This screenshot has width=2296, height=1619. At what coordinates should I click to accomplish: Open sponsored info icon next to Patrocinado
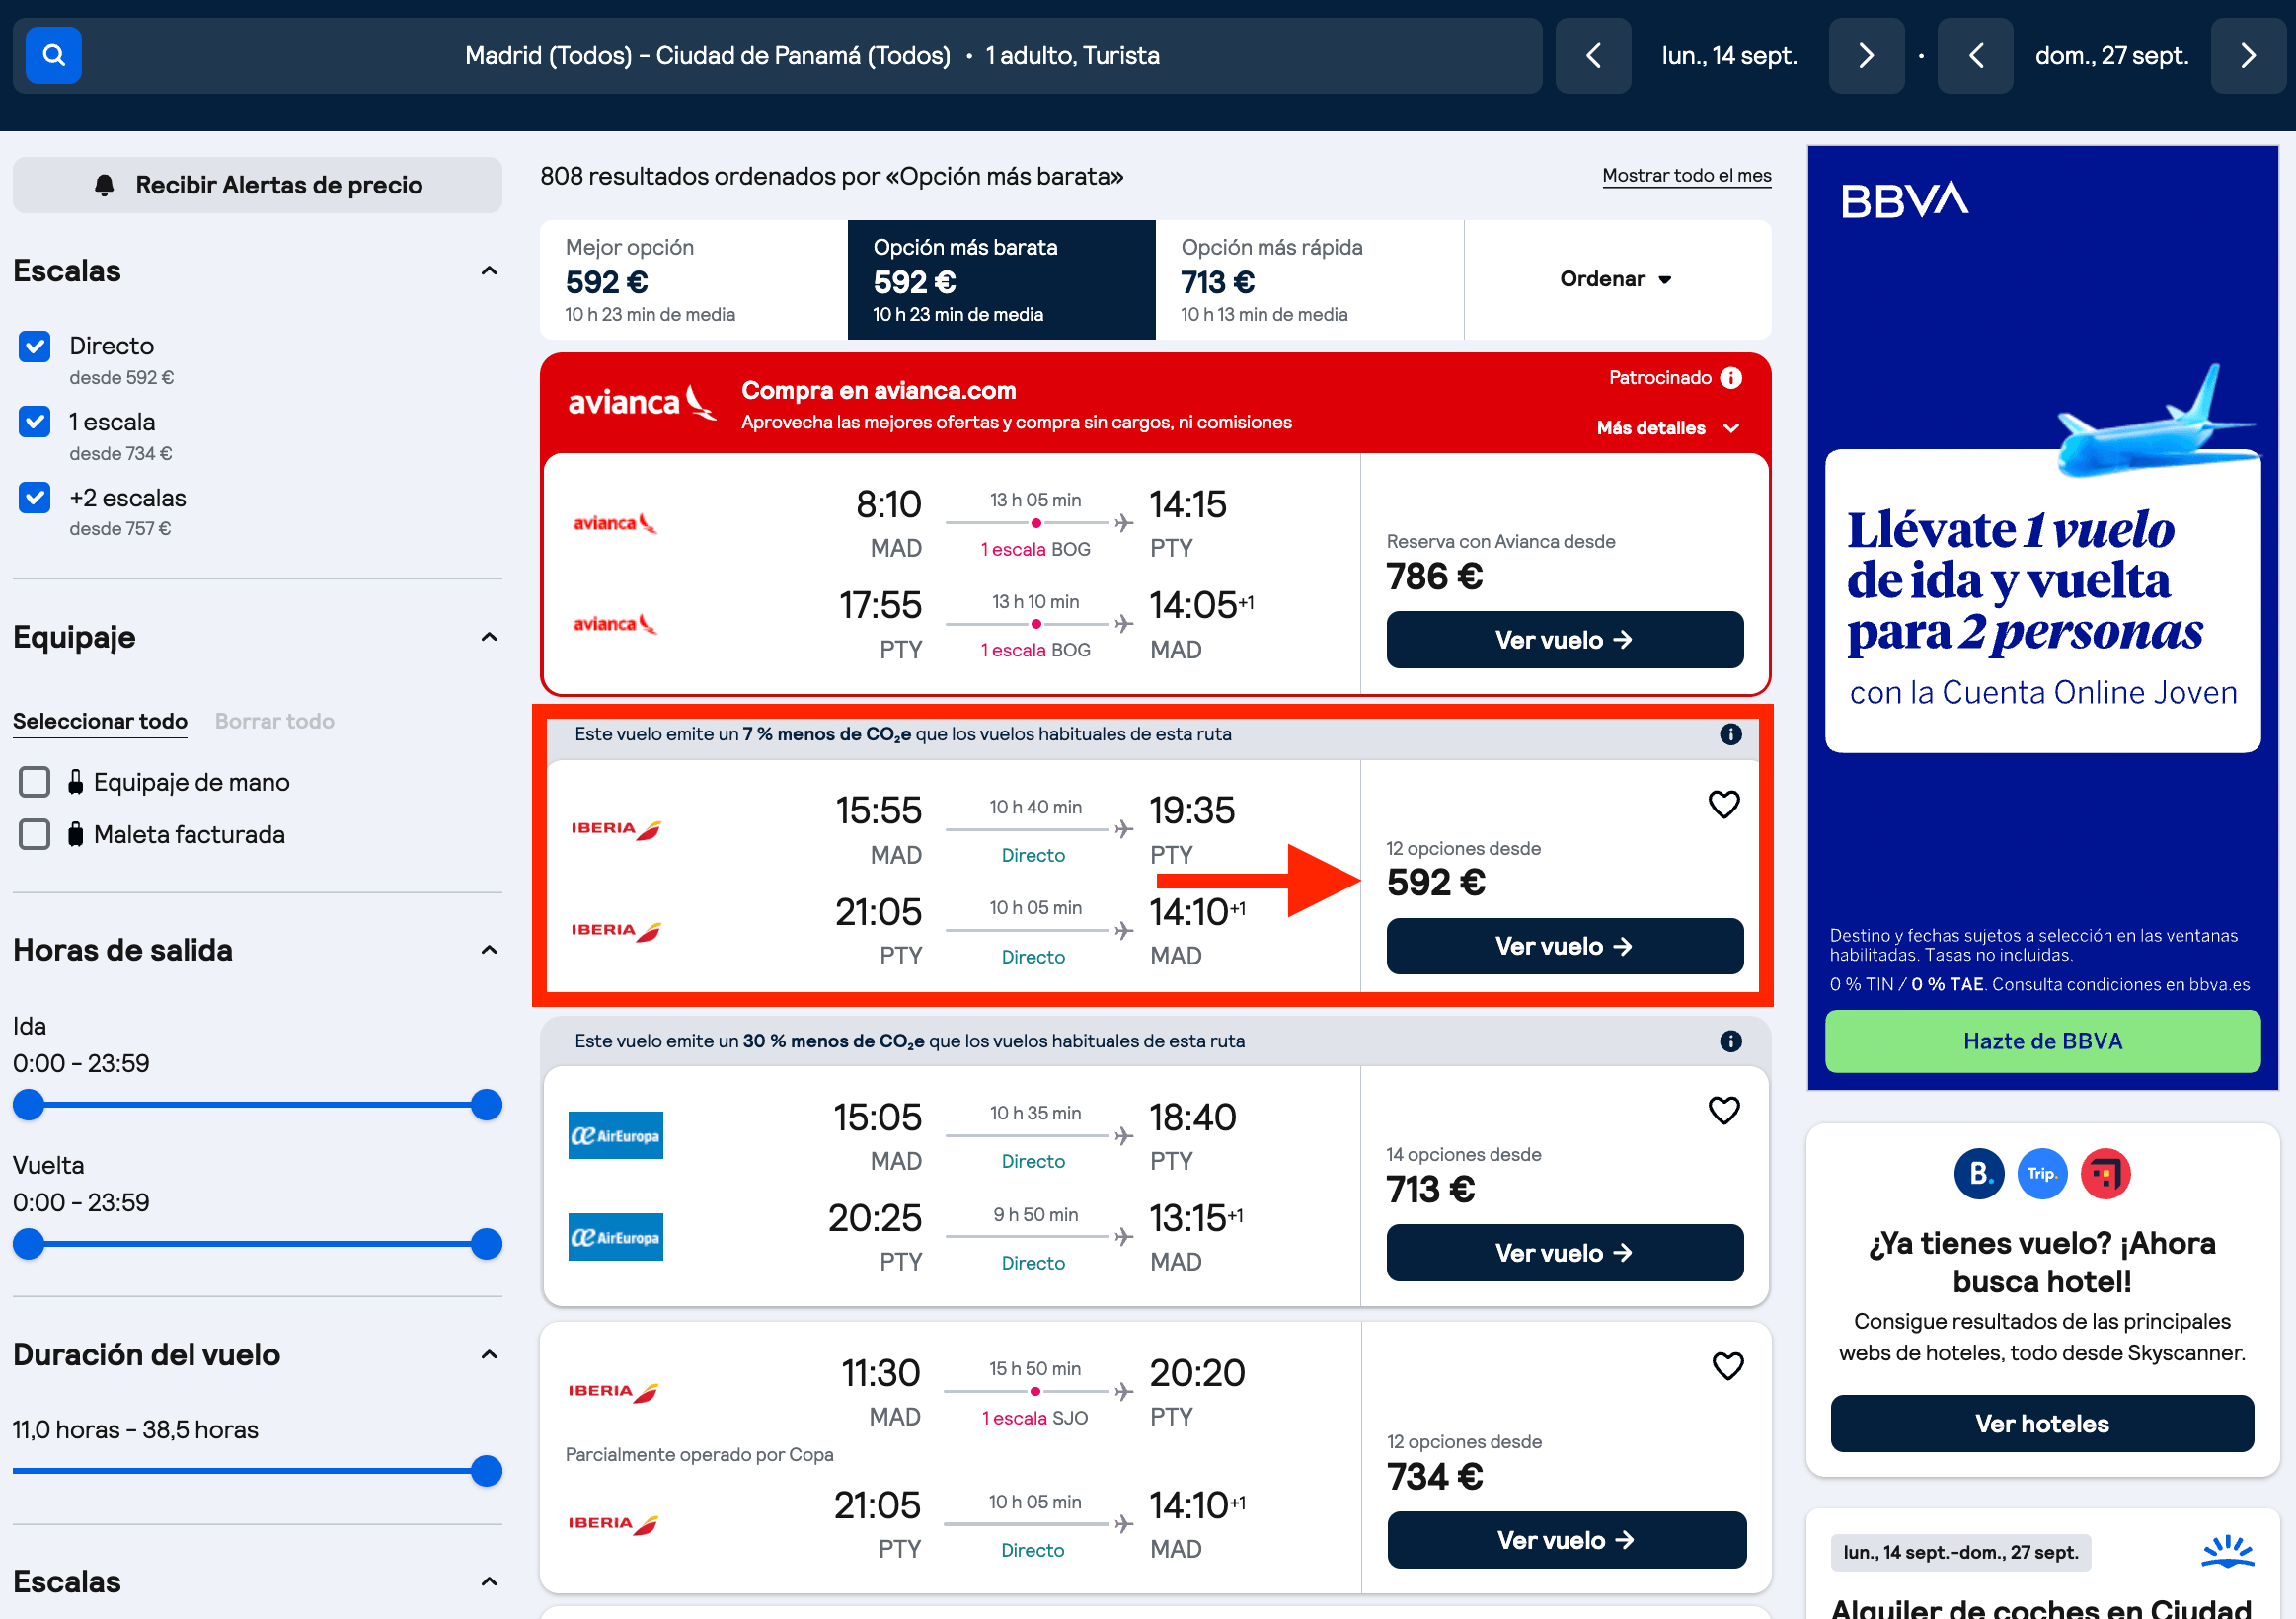click(x=1731, y=377)
